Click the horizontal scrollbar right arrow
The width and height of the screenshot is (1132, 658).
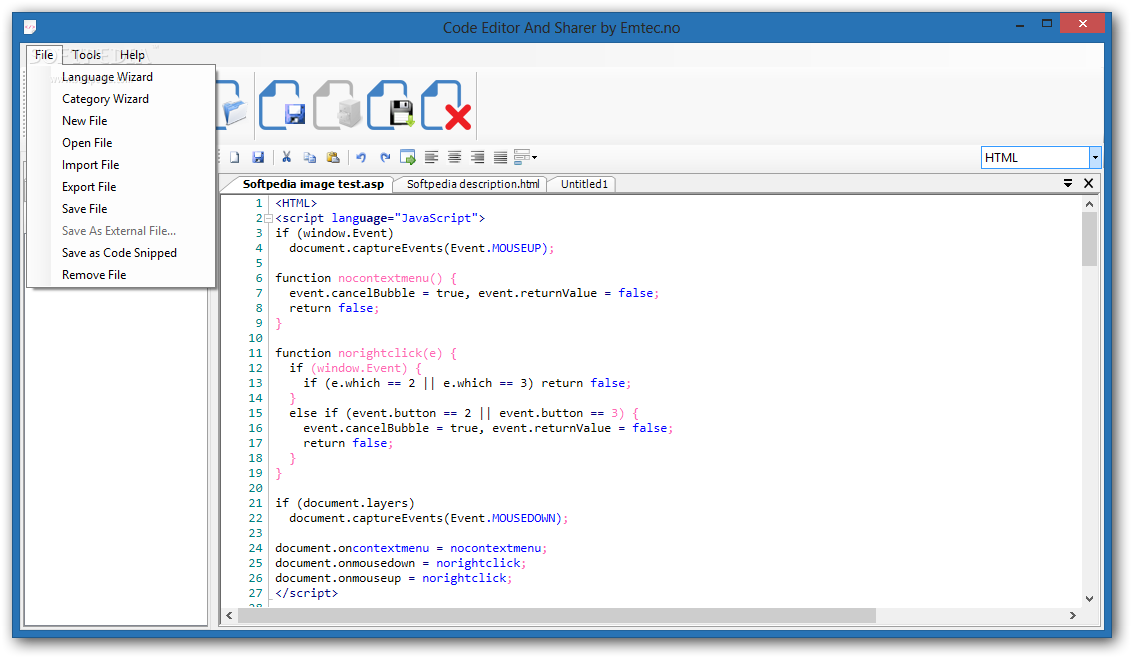(x=1073, y=615)
